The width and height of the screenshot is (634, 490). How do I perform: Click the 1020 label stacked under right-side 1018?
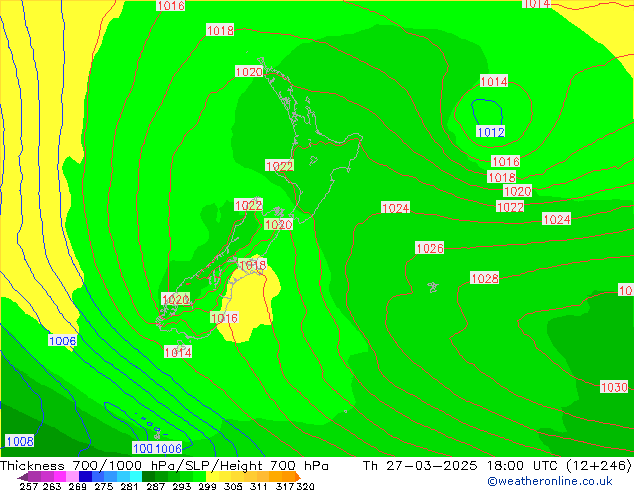pyautogui.click(x=517, y=191)
